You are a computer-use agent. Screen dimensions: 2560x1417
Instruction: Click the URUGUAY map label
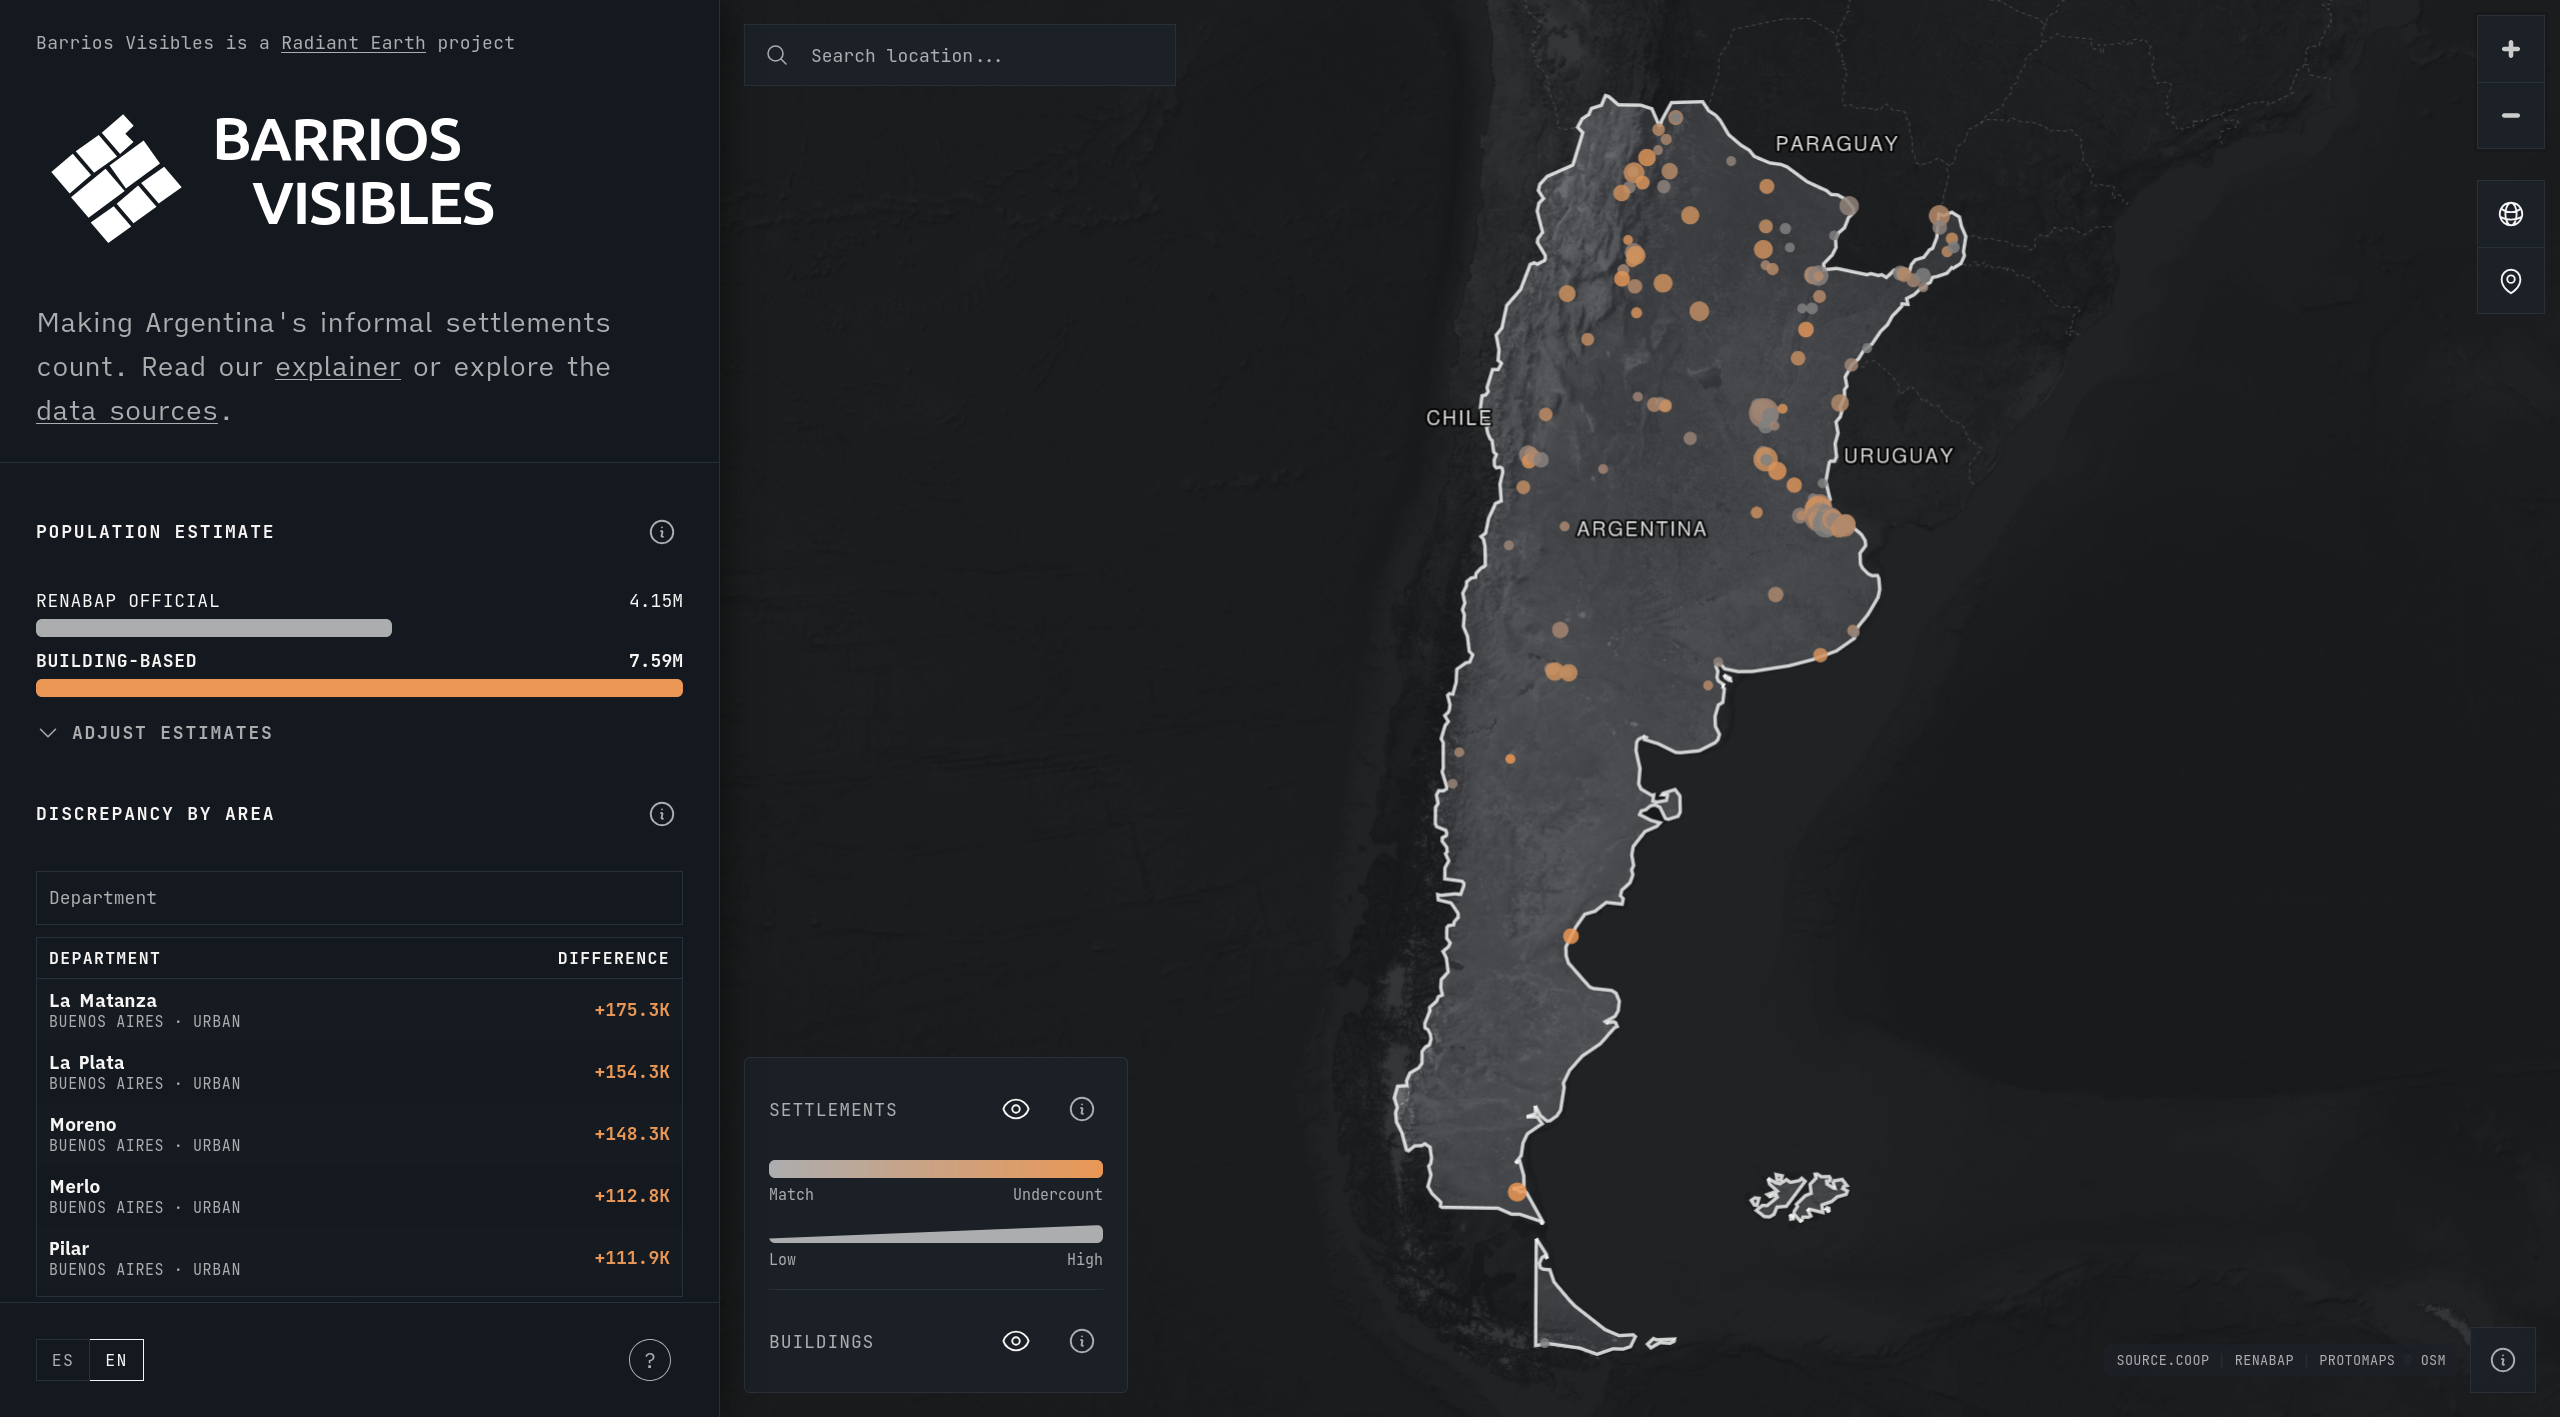[1899, 456]
